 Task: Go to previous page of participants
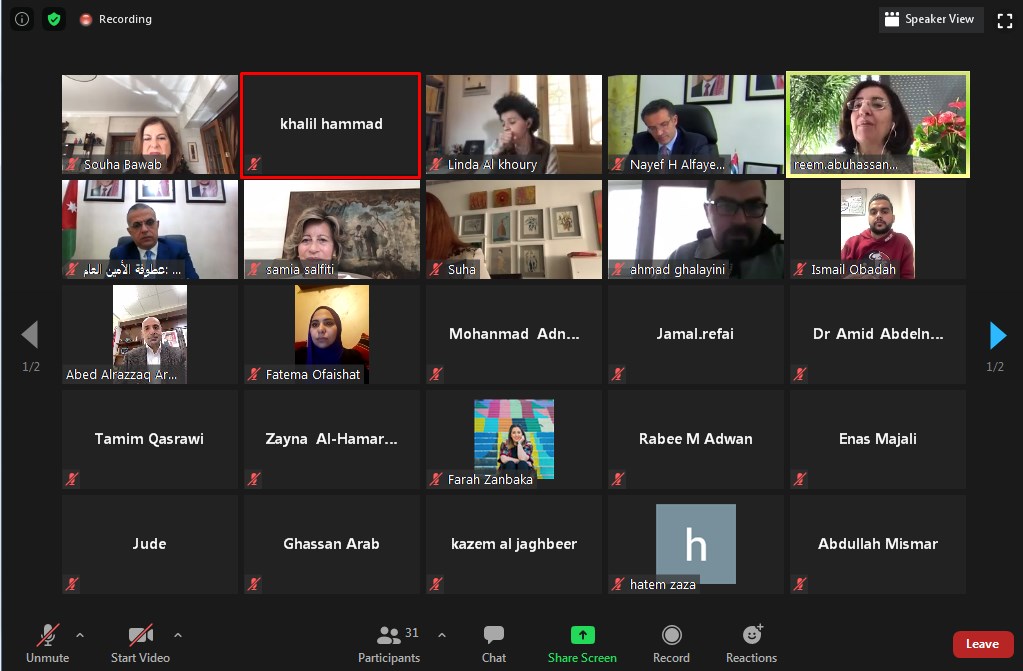[30, 335]
